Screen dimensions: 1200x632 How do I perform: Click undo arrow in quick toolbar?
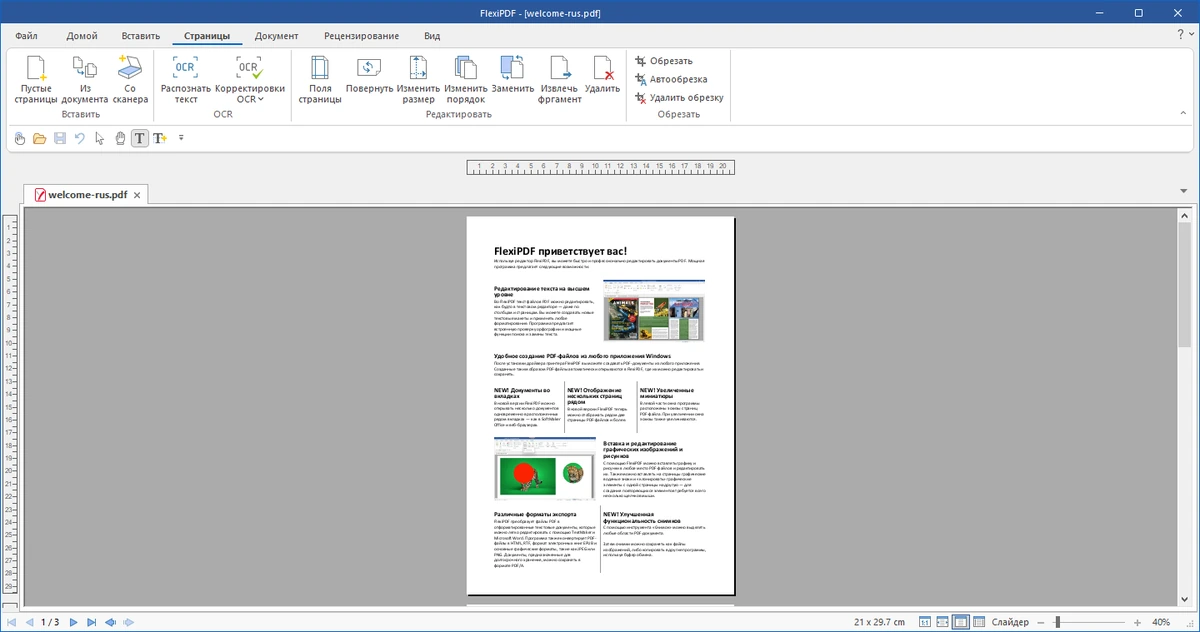pyautogui.click(x=80, y=138)
